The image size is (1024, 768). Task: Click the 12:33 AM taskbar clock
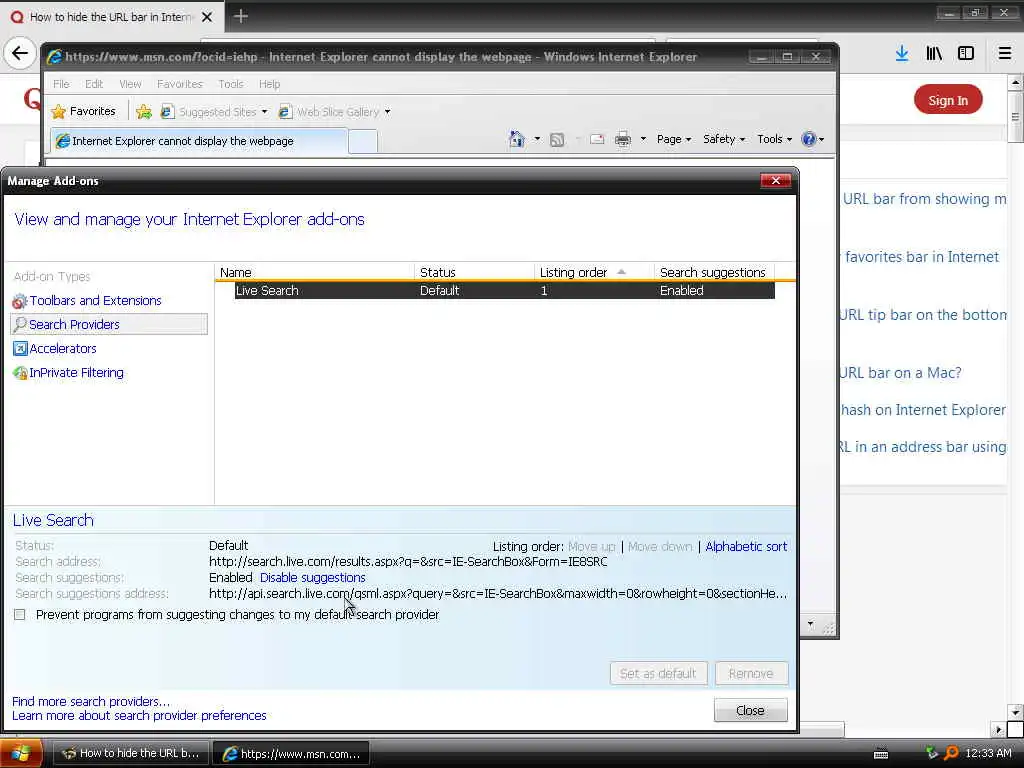click(x=988, y=753)
